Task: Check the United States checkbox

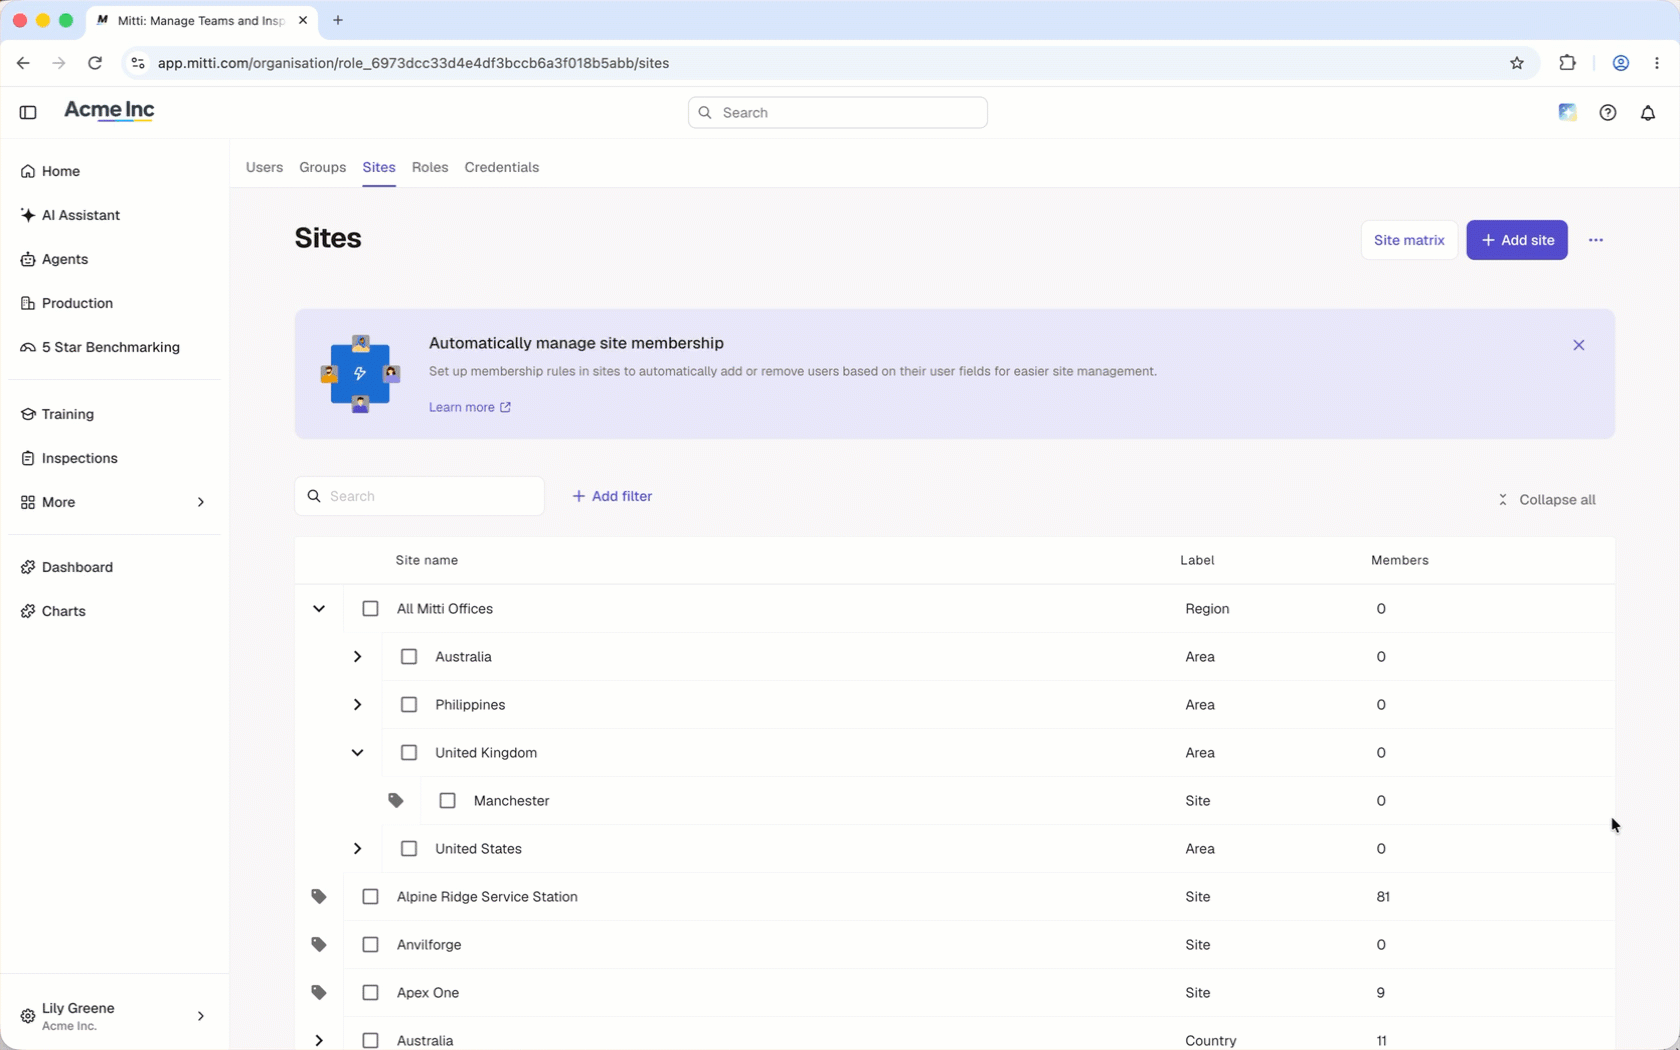Action: pos(409,849)
